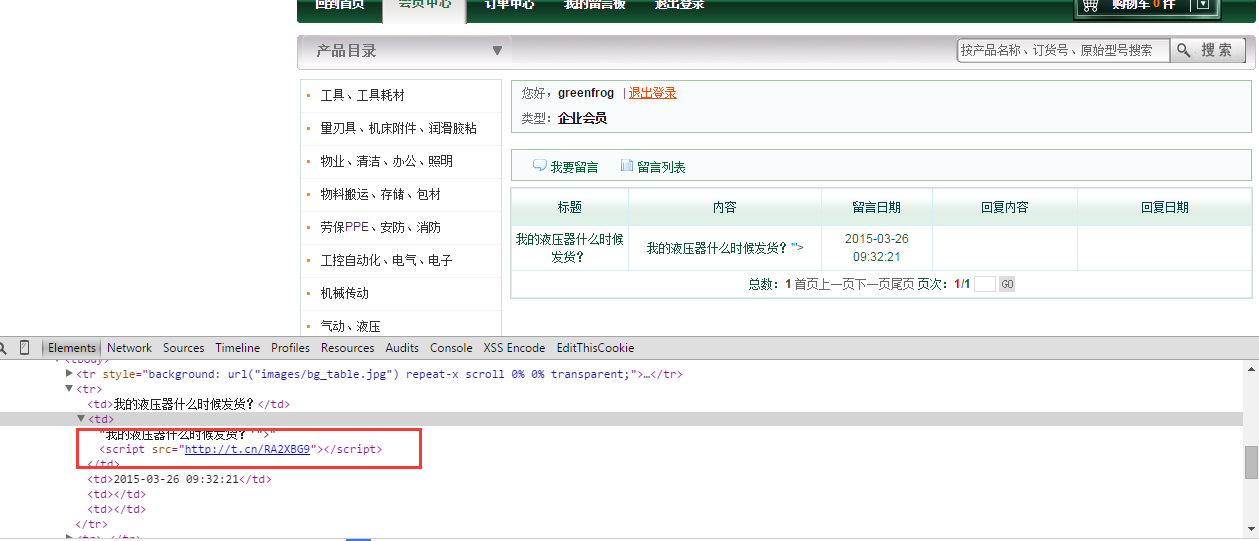The height and width of the screenshot is (541, 1259).
Task: Focus the page number input box
Action: (985, 284)
